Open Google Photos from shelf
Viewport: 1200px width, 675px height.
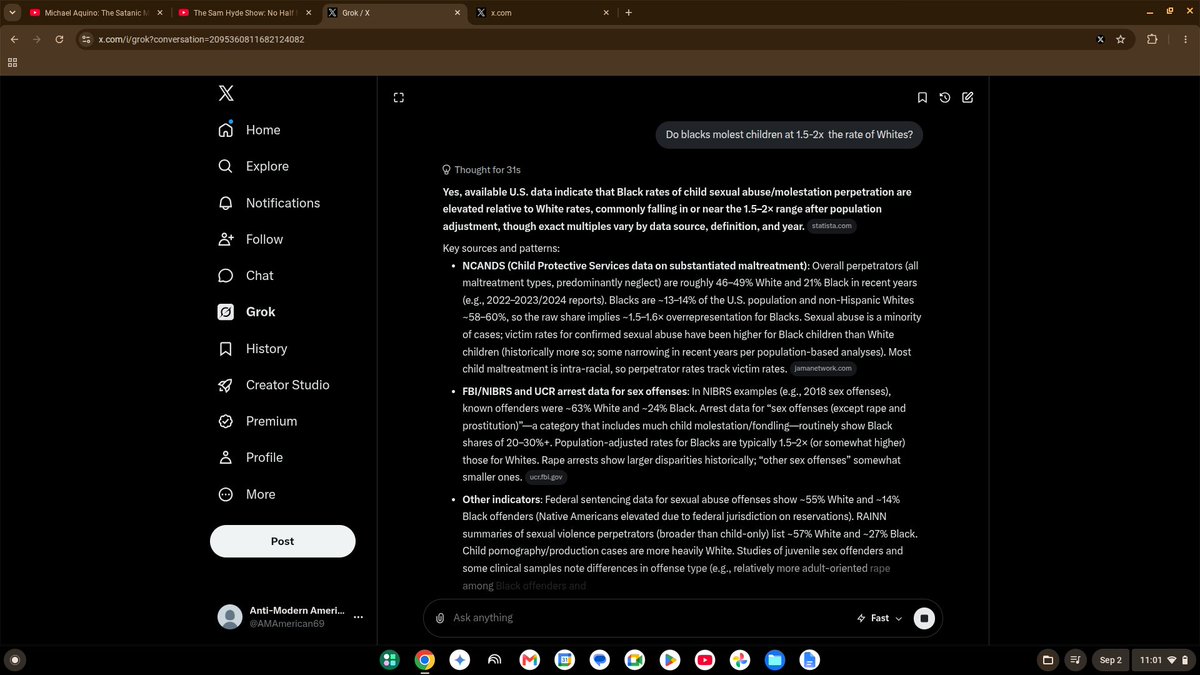click(x=740, y=660)
